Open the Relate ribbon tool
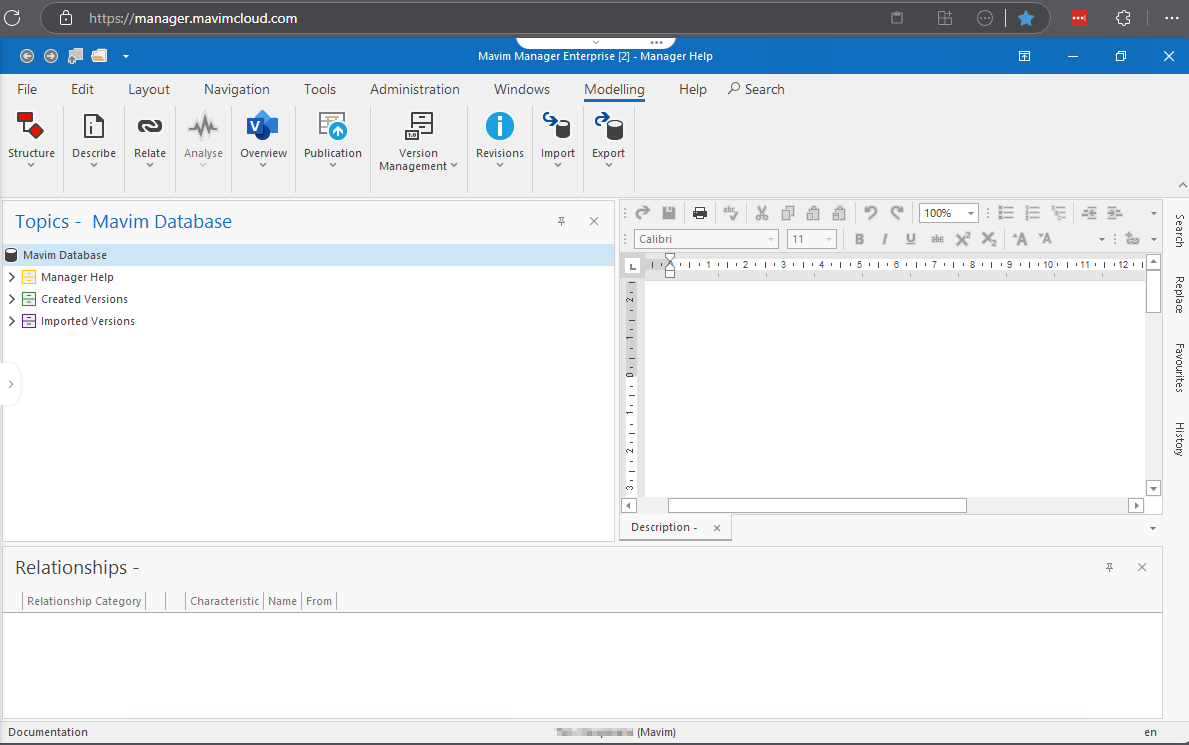Image resolution: width=1189 pixels, height=745 pixels. click(150, 138)
